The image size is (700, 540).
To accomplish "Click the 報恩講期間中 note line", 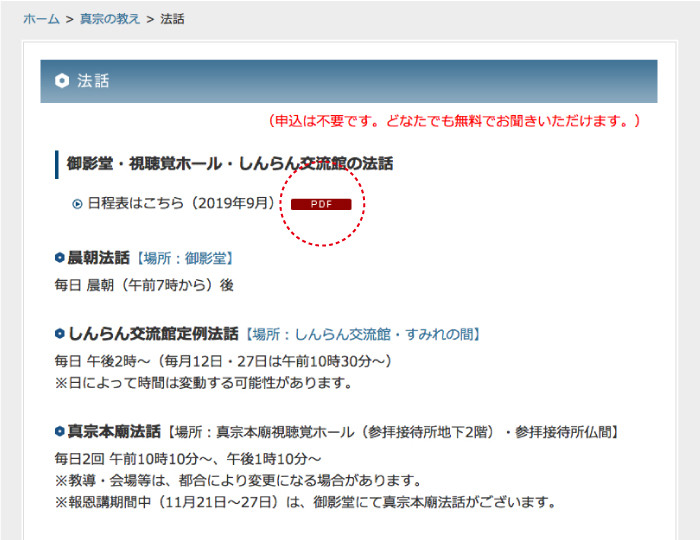I will coord(305,502).
